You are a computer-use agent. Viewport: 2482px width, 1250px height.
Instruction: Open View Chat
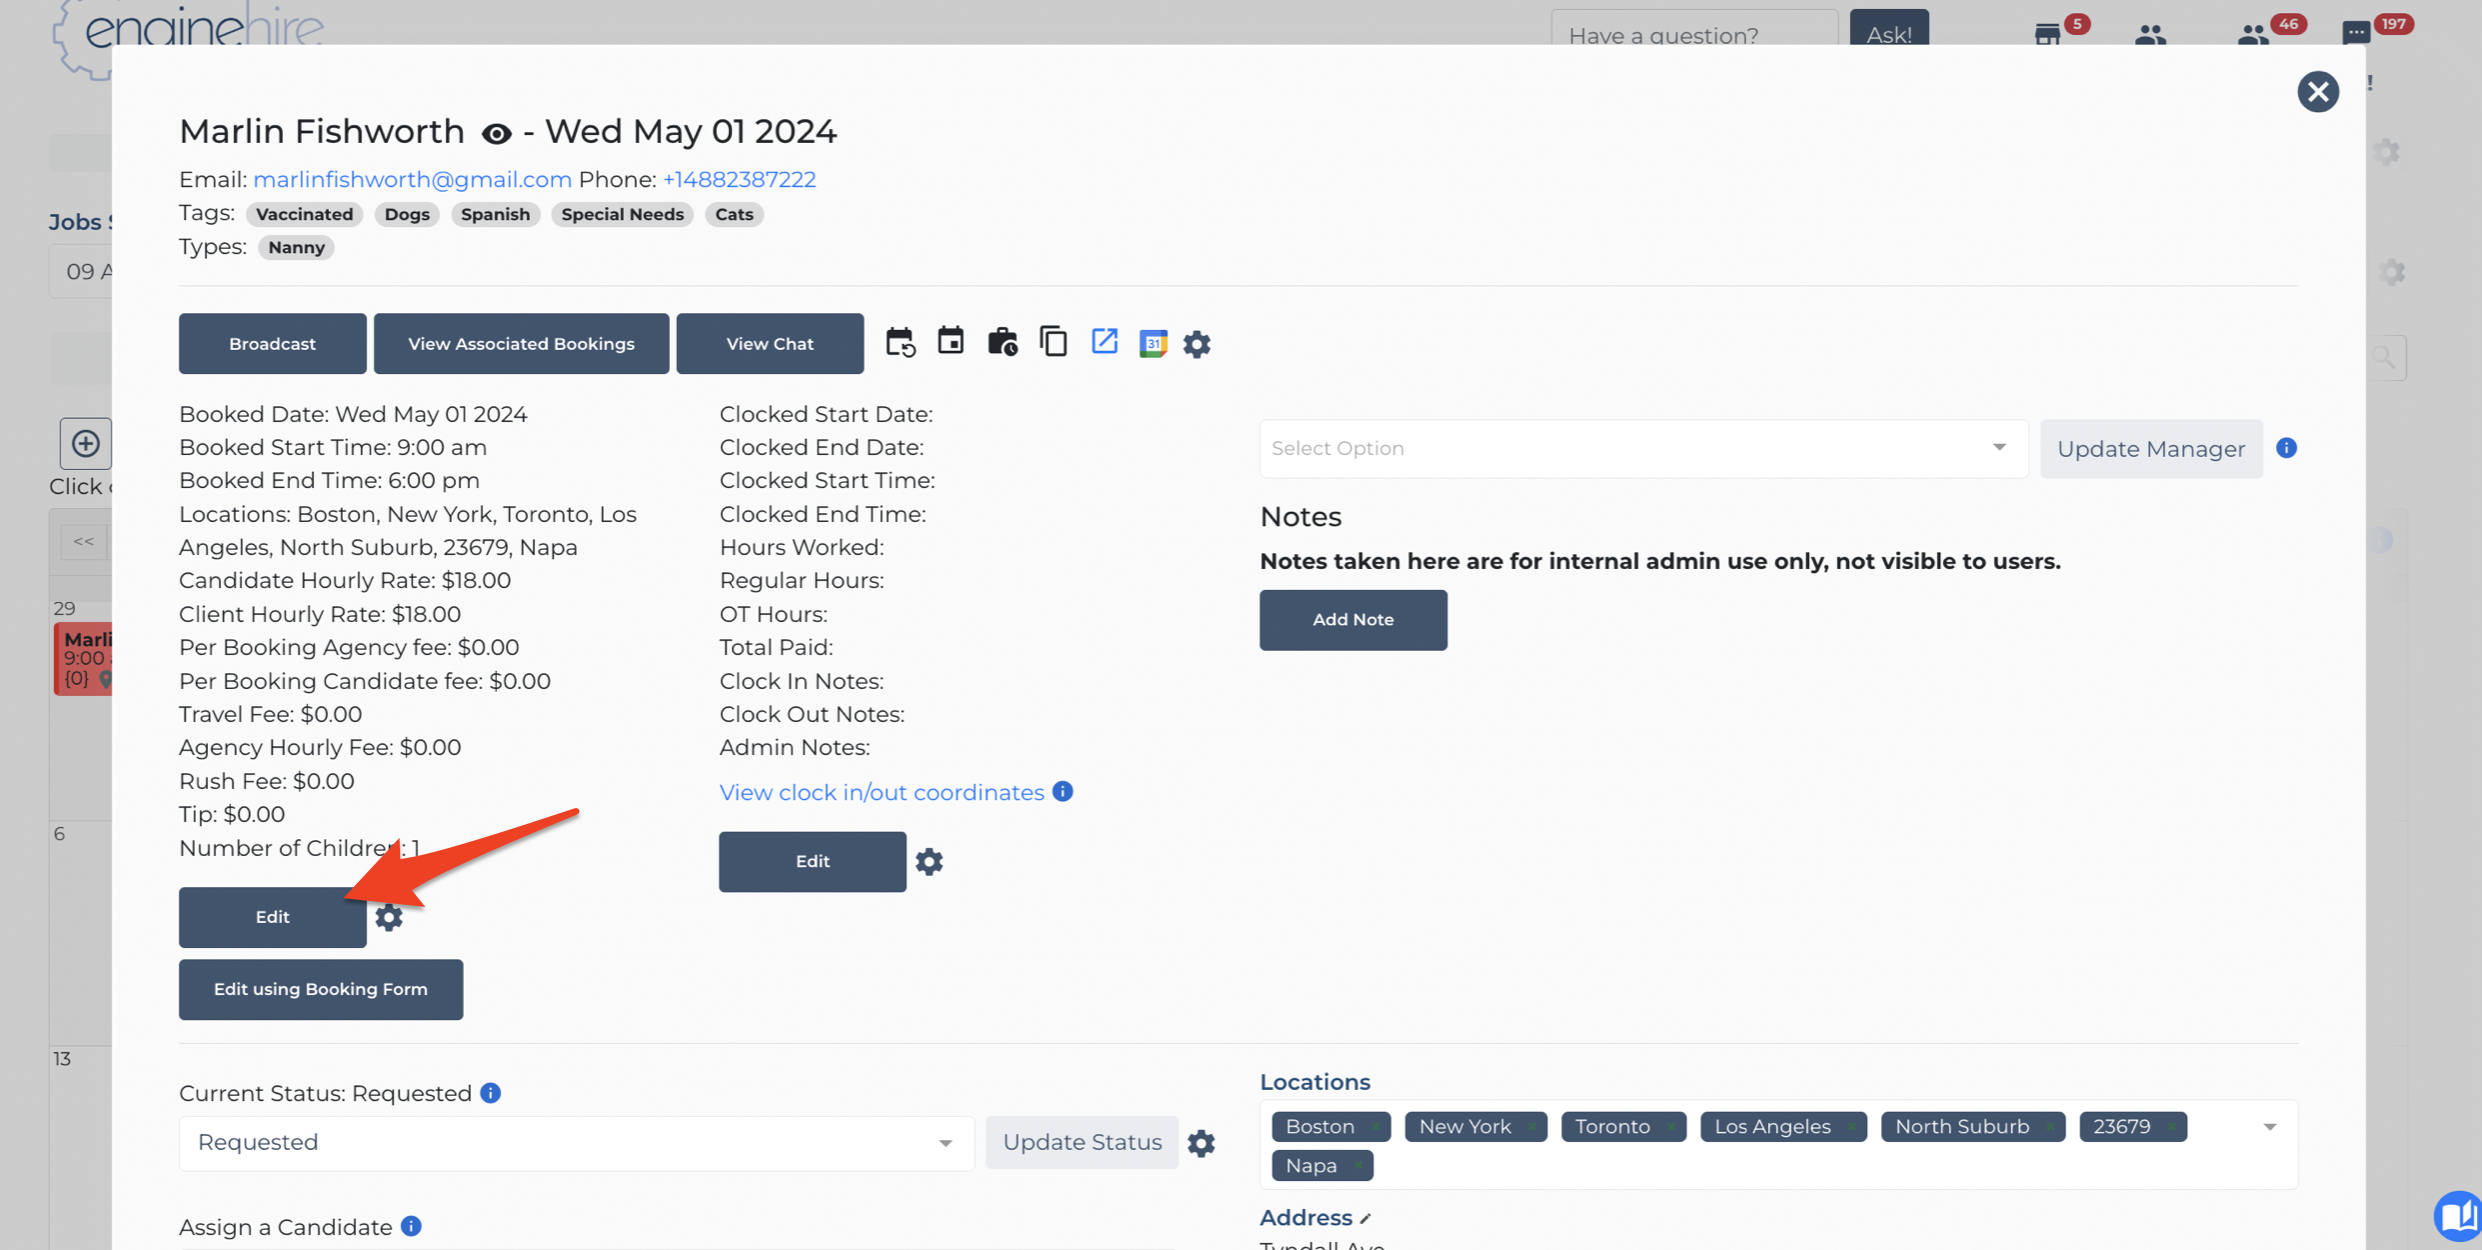(769, 344)
